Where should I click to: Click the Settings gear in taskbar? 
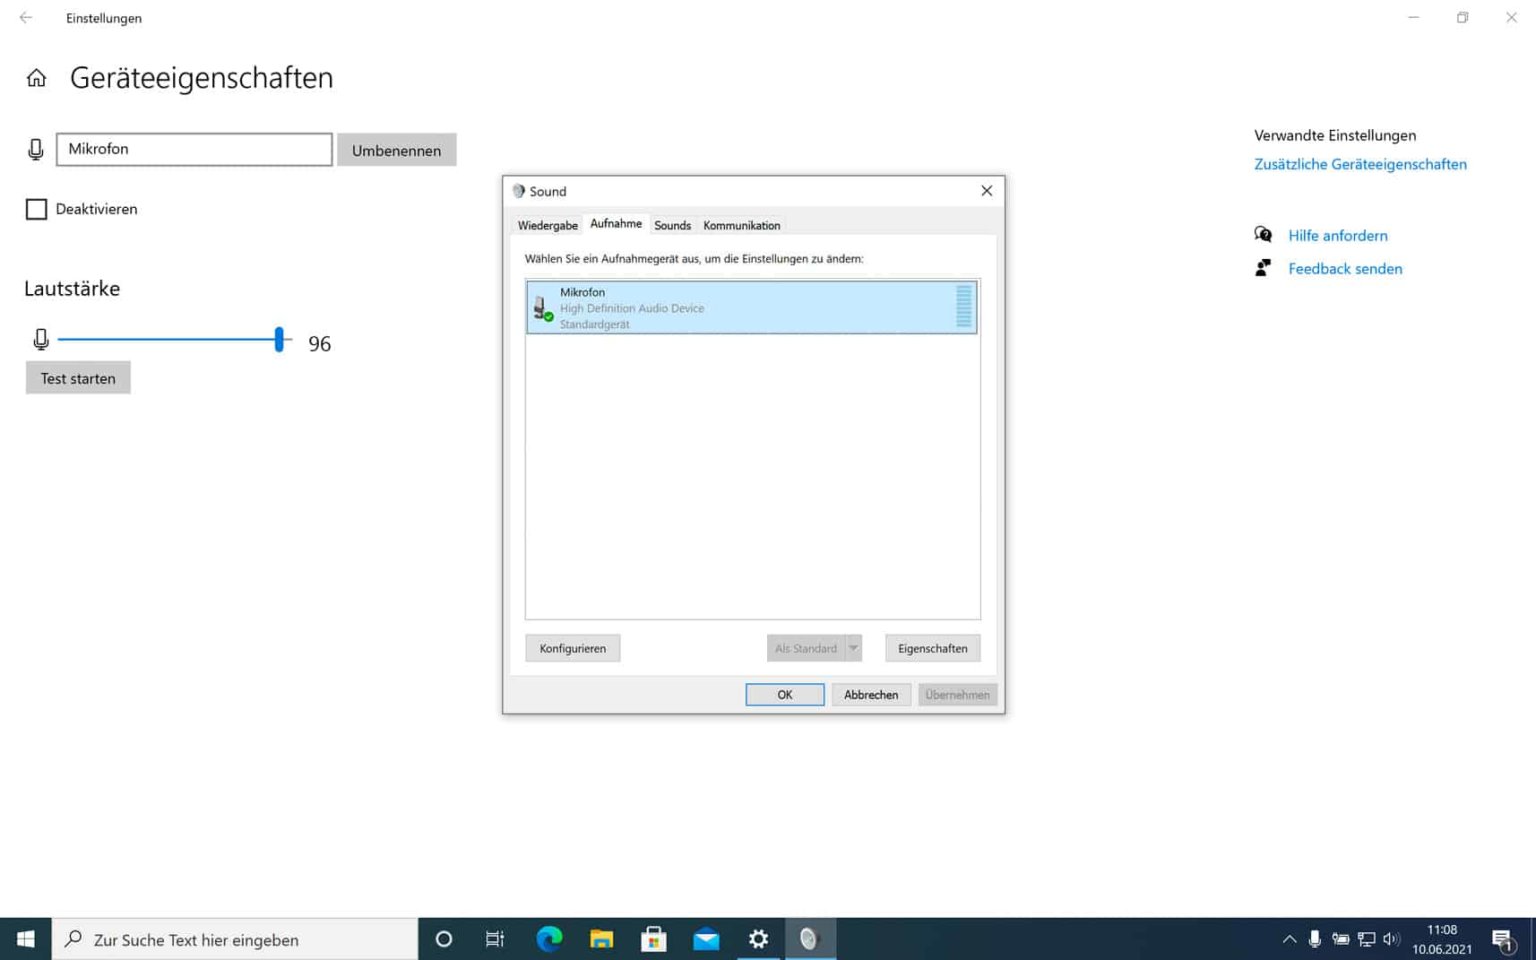coord(758,939)
